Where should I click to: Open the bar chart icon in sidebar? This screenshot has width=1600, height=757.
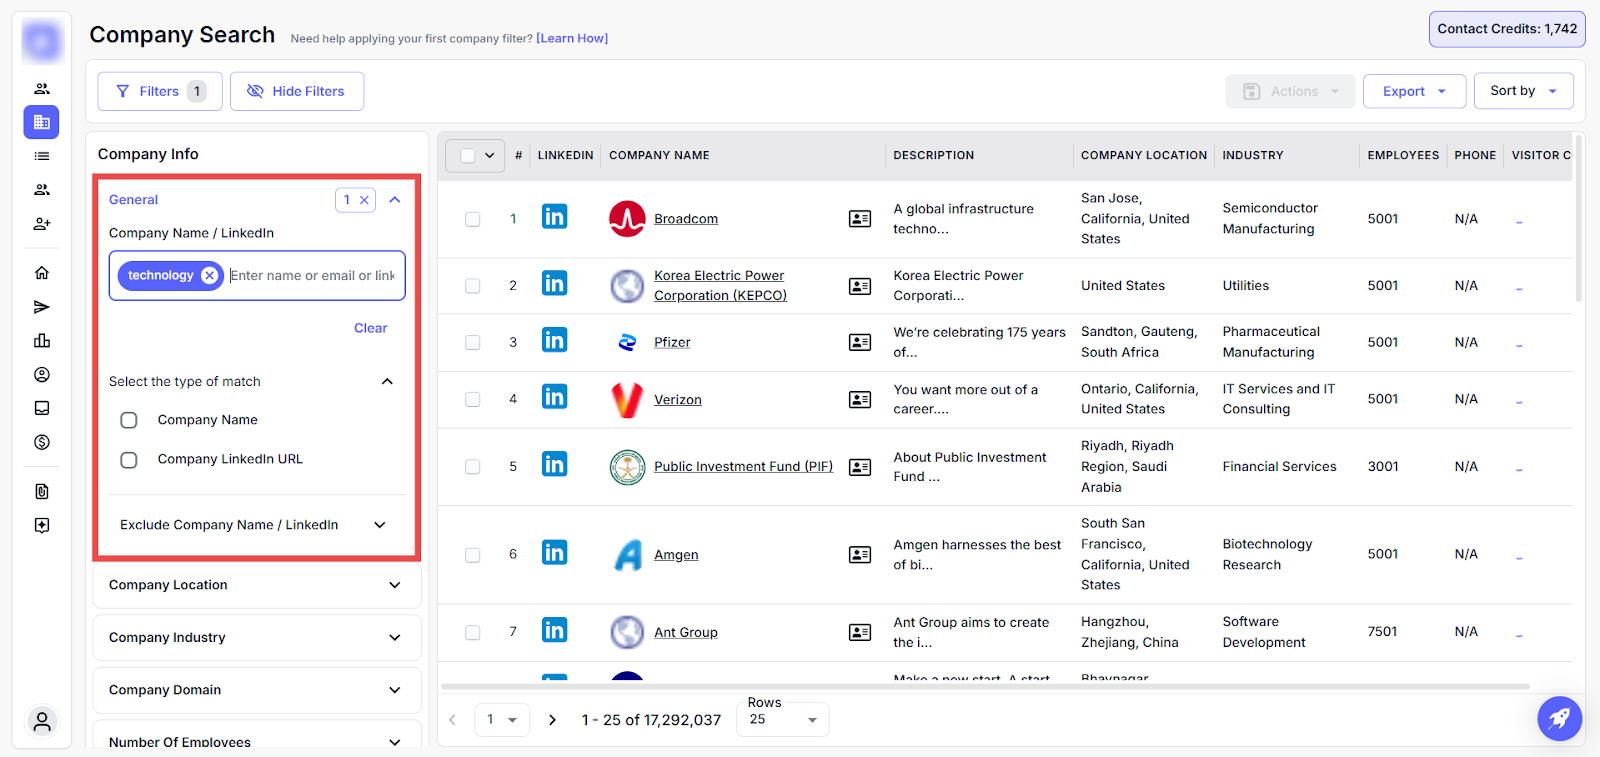click(42, 341)
